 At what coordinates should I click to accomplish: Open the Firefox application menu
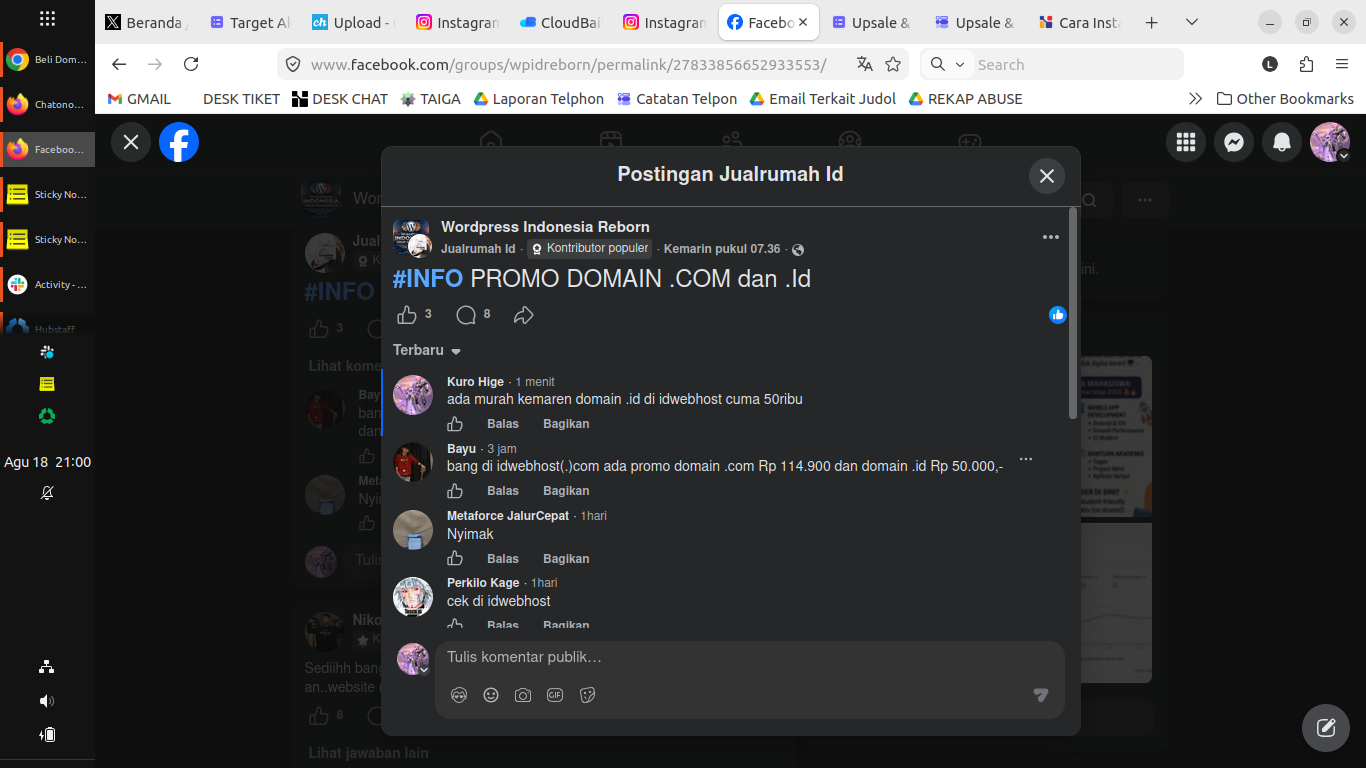pyautogui.click(x=1342, y=64)
